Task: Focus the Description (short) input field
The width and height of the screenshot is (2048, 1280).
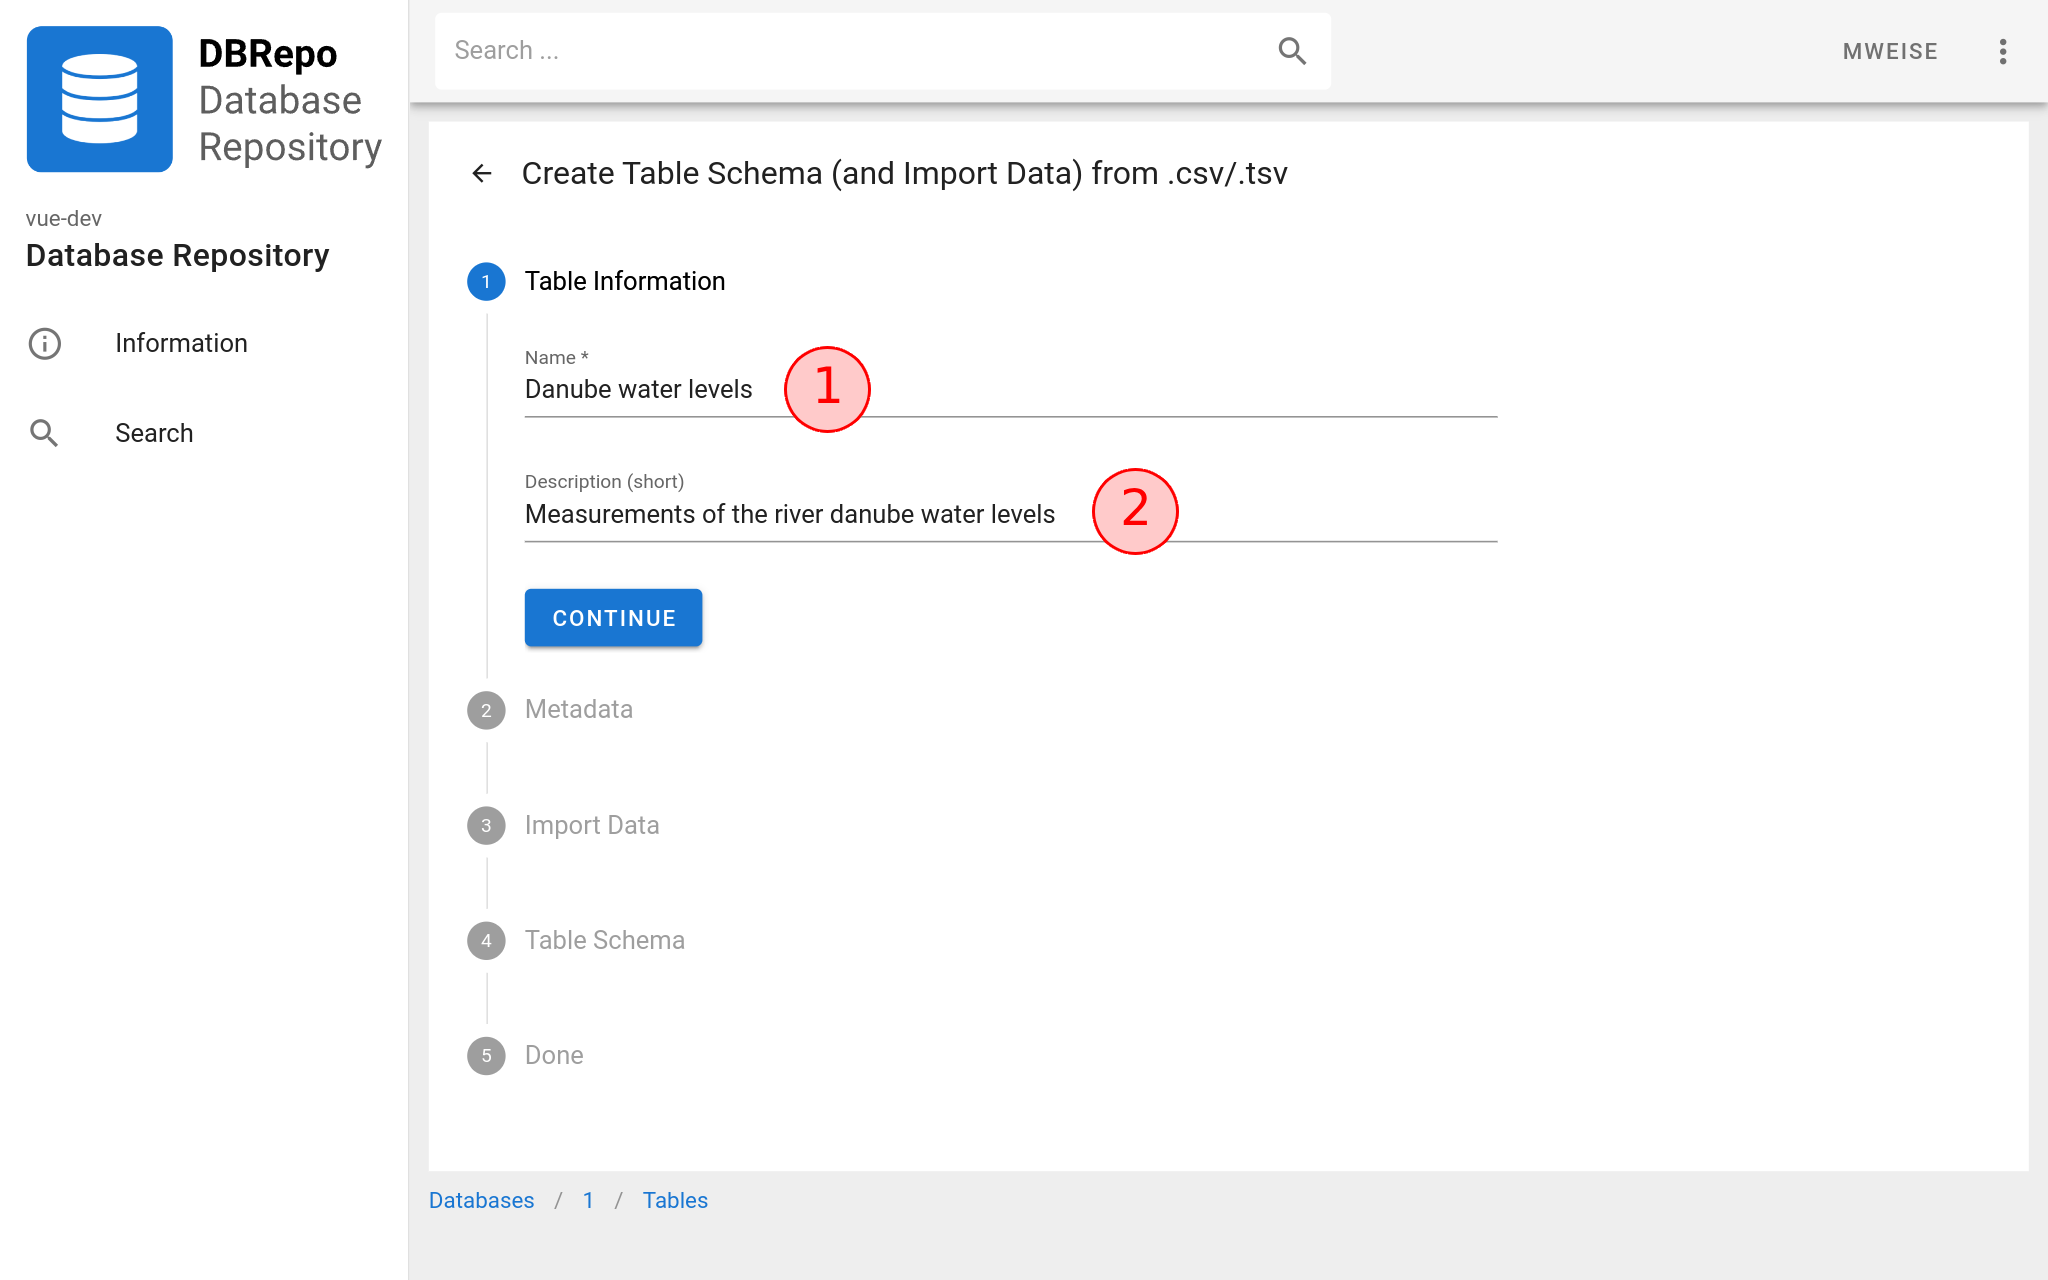Action: (1010, 514)
